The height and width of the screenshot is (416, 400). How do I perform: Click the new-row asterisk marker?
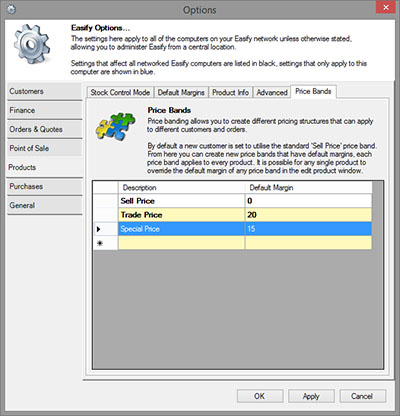[x=99, y=243]
